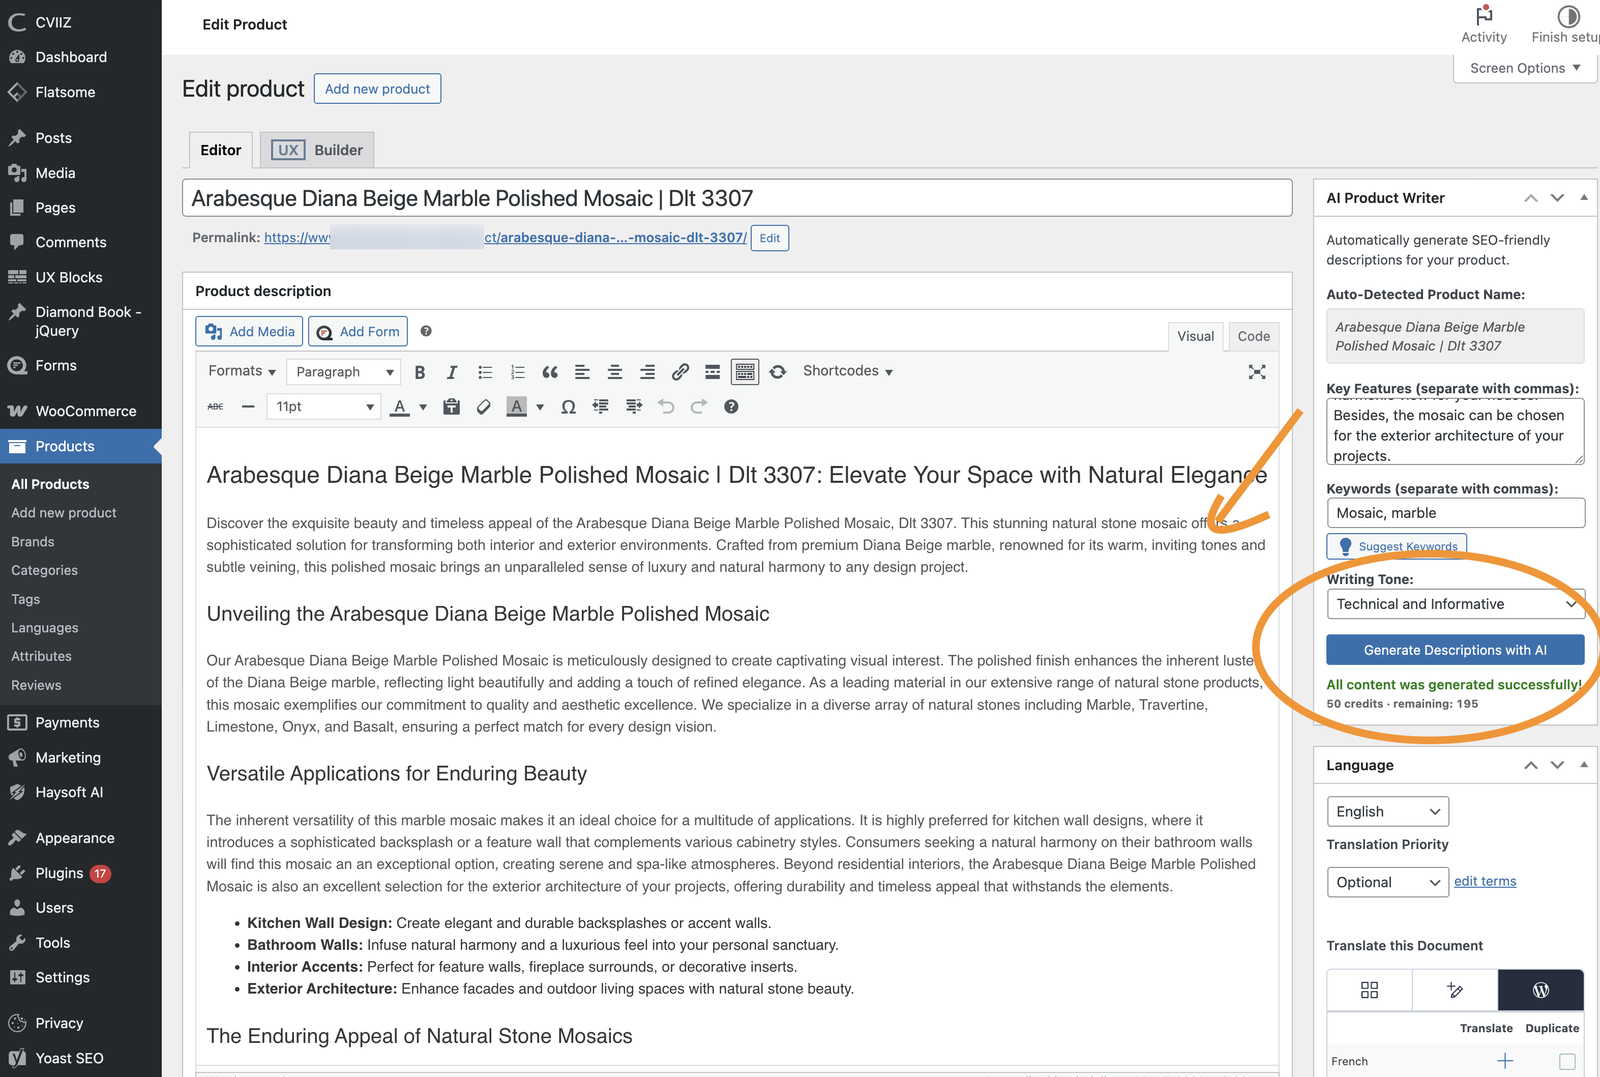Screen dimensions: 1600x1077
Task: Paste as text clipboard icon
Action: (452, 407)
